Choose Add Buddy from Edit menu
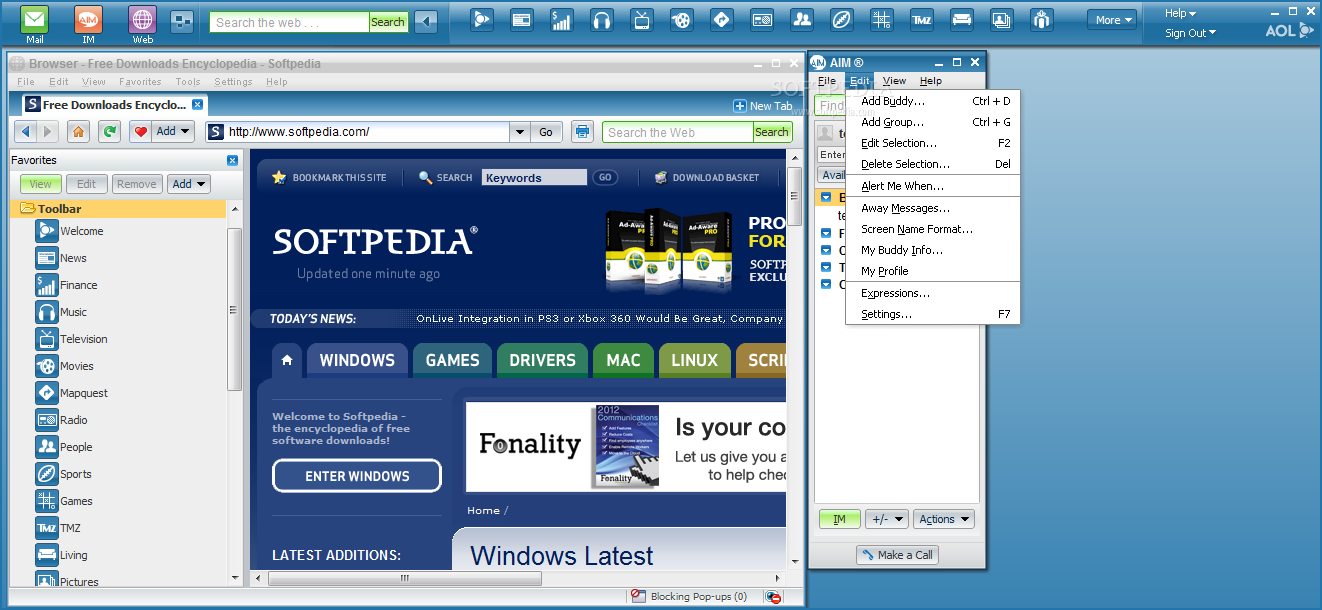The image size is (1322, 610). pos(933,101)
